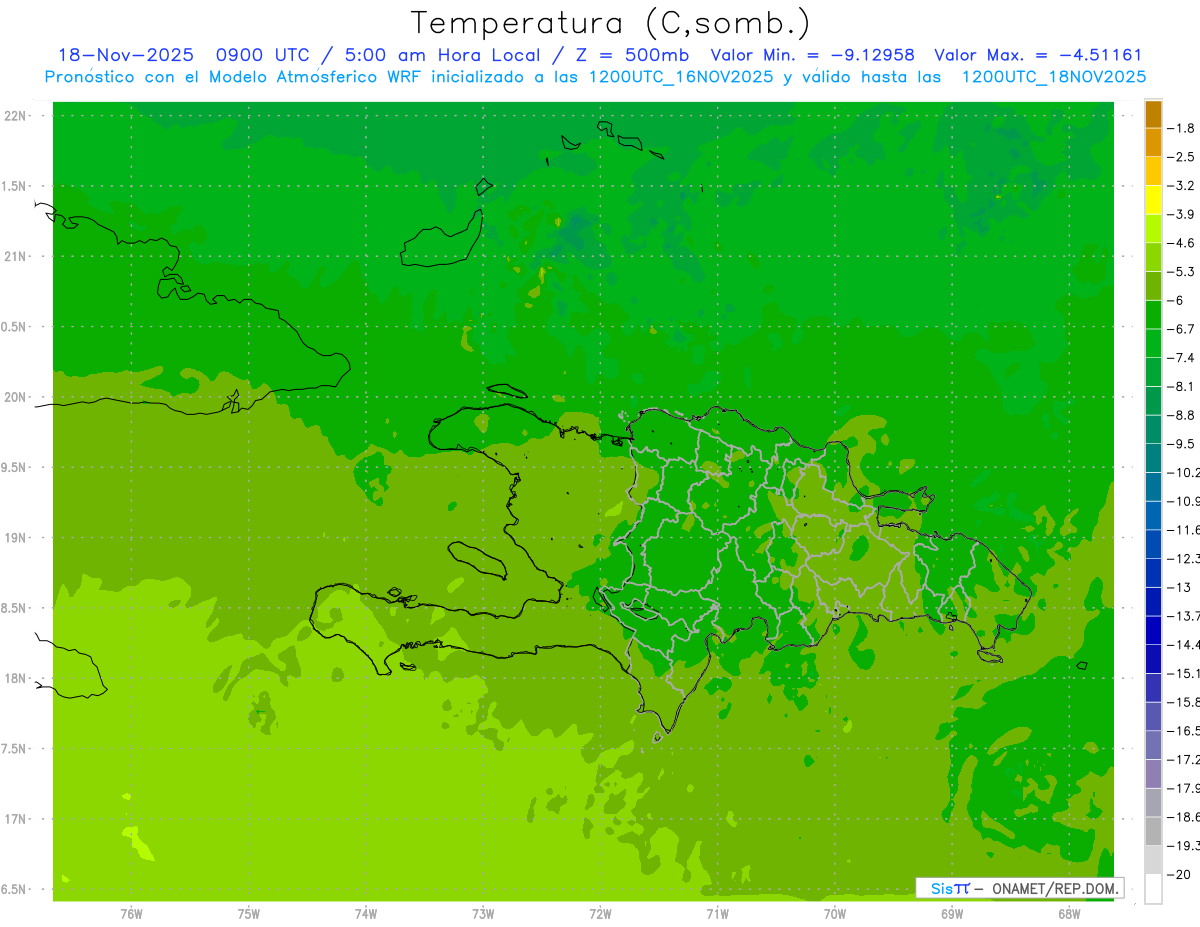Click the "-13" colorbar label
Screen dimensions: 1200x927
(1179, 587)
